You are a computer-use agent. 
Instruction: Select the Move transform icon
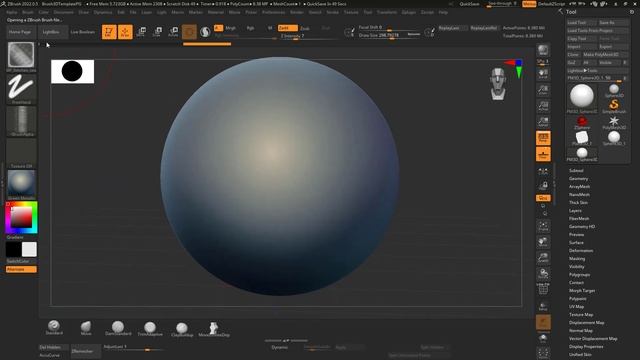pos(141,32)
